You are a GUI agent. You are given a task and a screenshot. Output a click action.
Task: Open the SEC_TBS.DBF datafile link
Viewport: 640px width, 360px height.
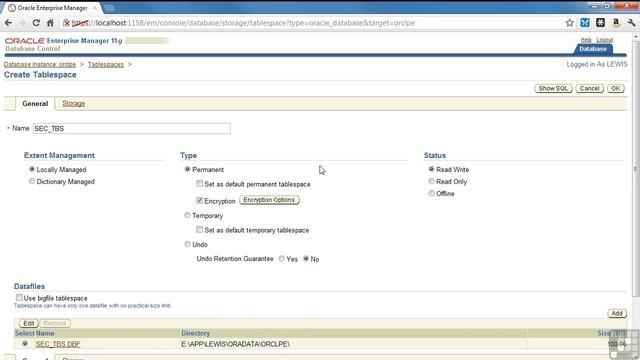(x=58, y=344)
